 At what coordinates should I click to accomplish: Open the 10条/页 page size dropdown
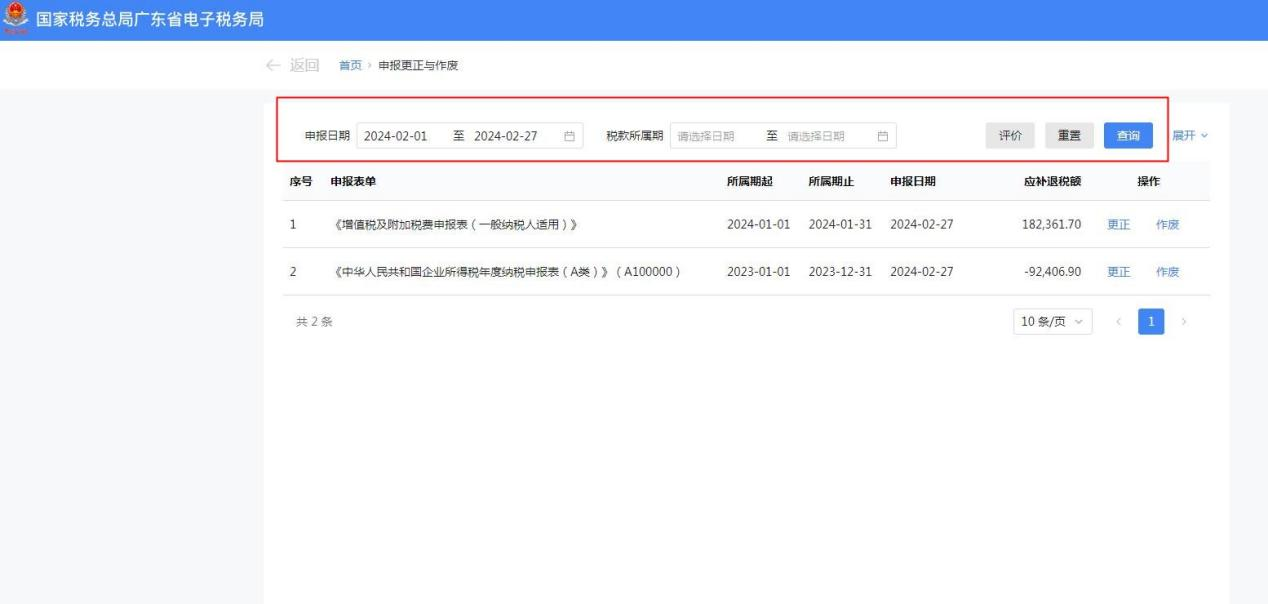click(x=1052, y=321)
